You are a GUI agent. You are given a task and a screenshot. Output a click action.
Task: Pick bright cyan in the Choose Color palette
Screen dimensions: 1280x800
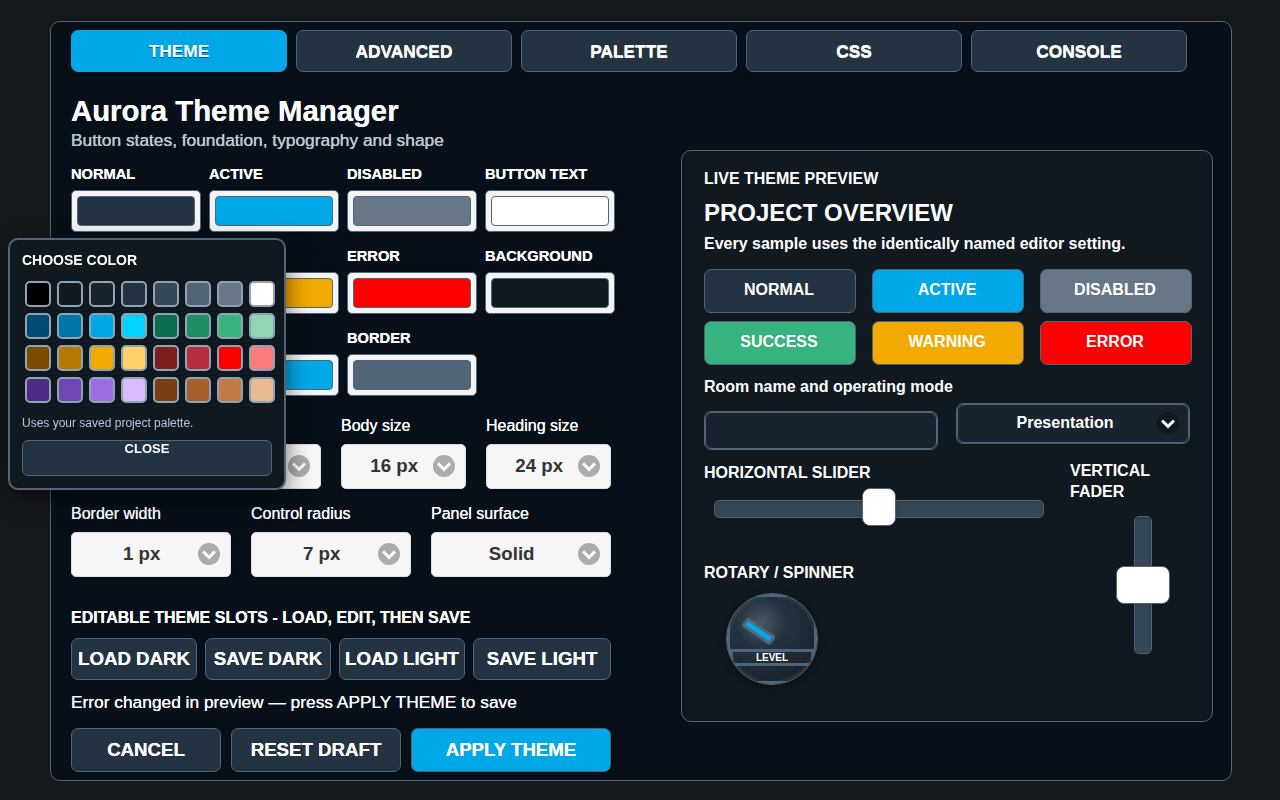(134, 326)
